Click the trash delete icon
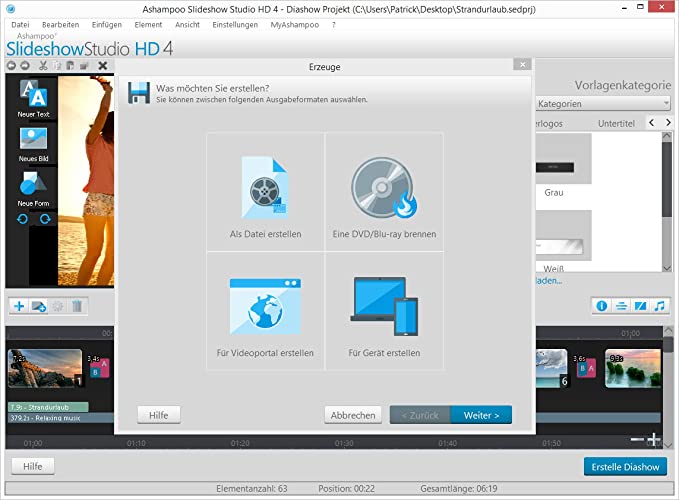Viewport: 679px width, 500px height. (x=78, y=306)
